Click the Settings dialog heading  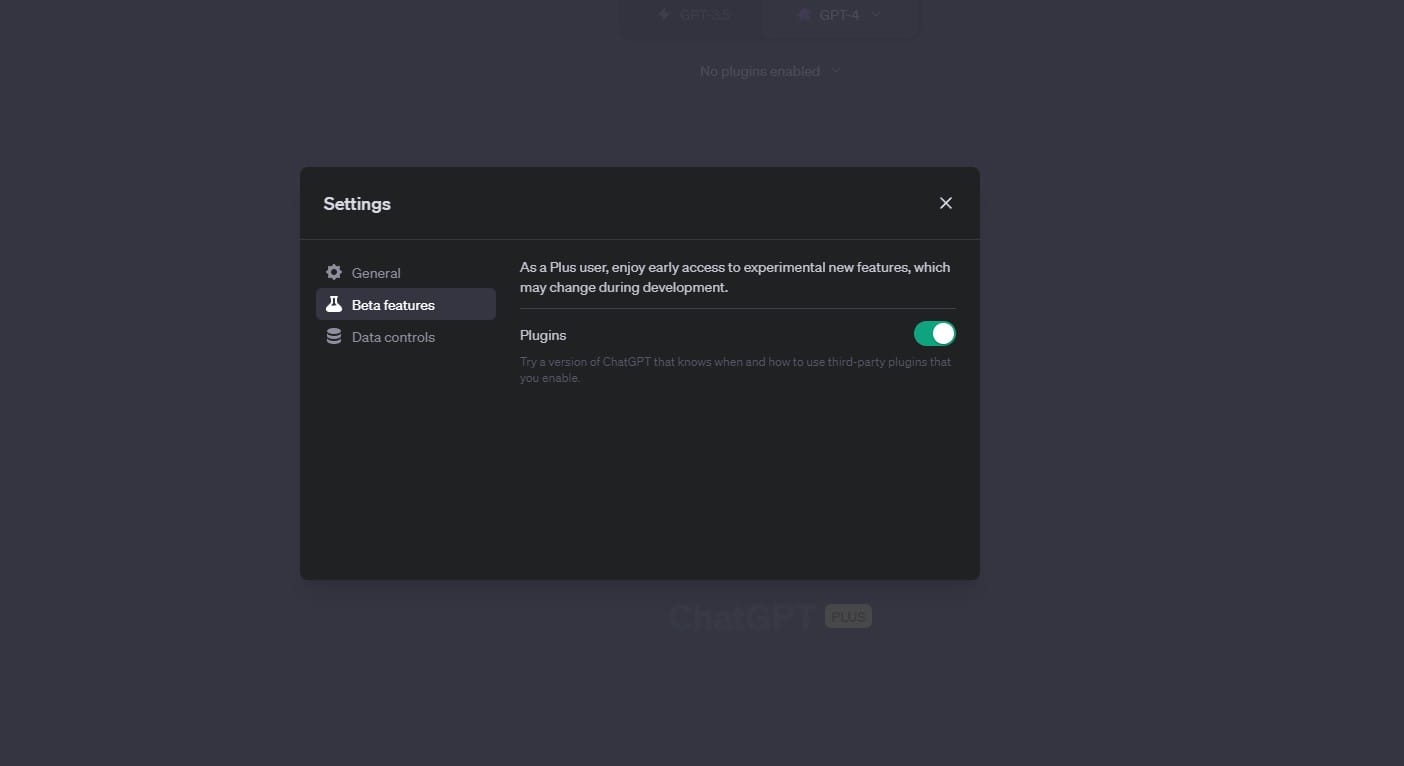click(x=357, y=204)
